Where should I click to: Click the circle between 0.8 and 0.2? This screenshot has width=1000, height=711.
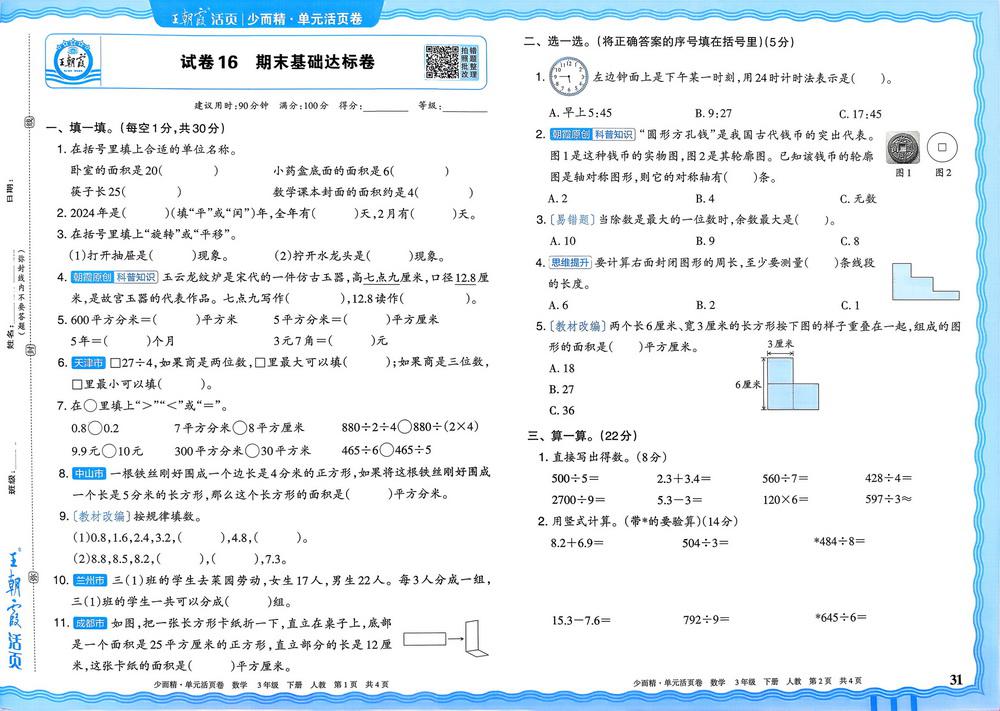coord(95,428)
